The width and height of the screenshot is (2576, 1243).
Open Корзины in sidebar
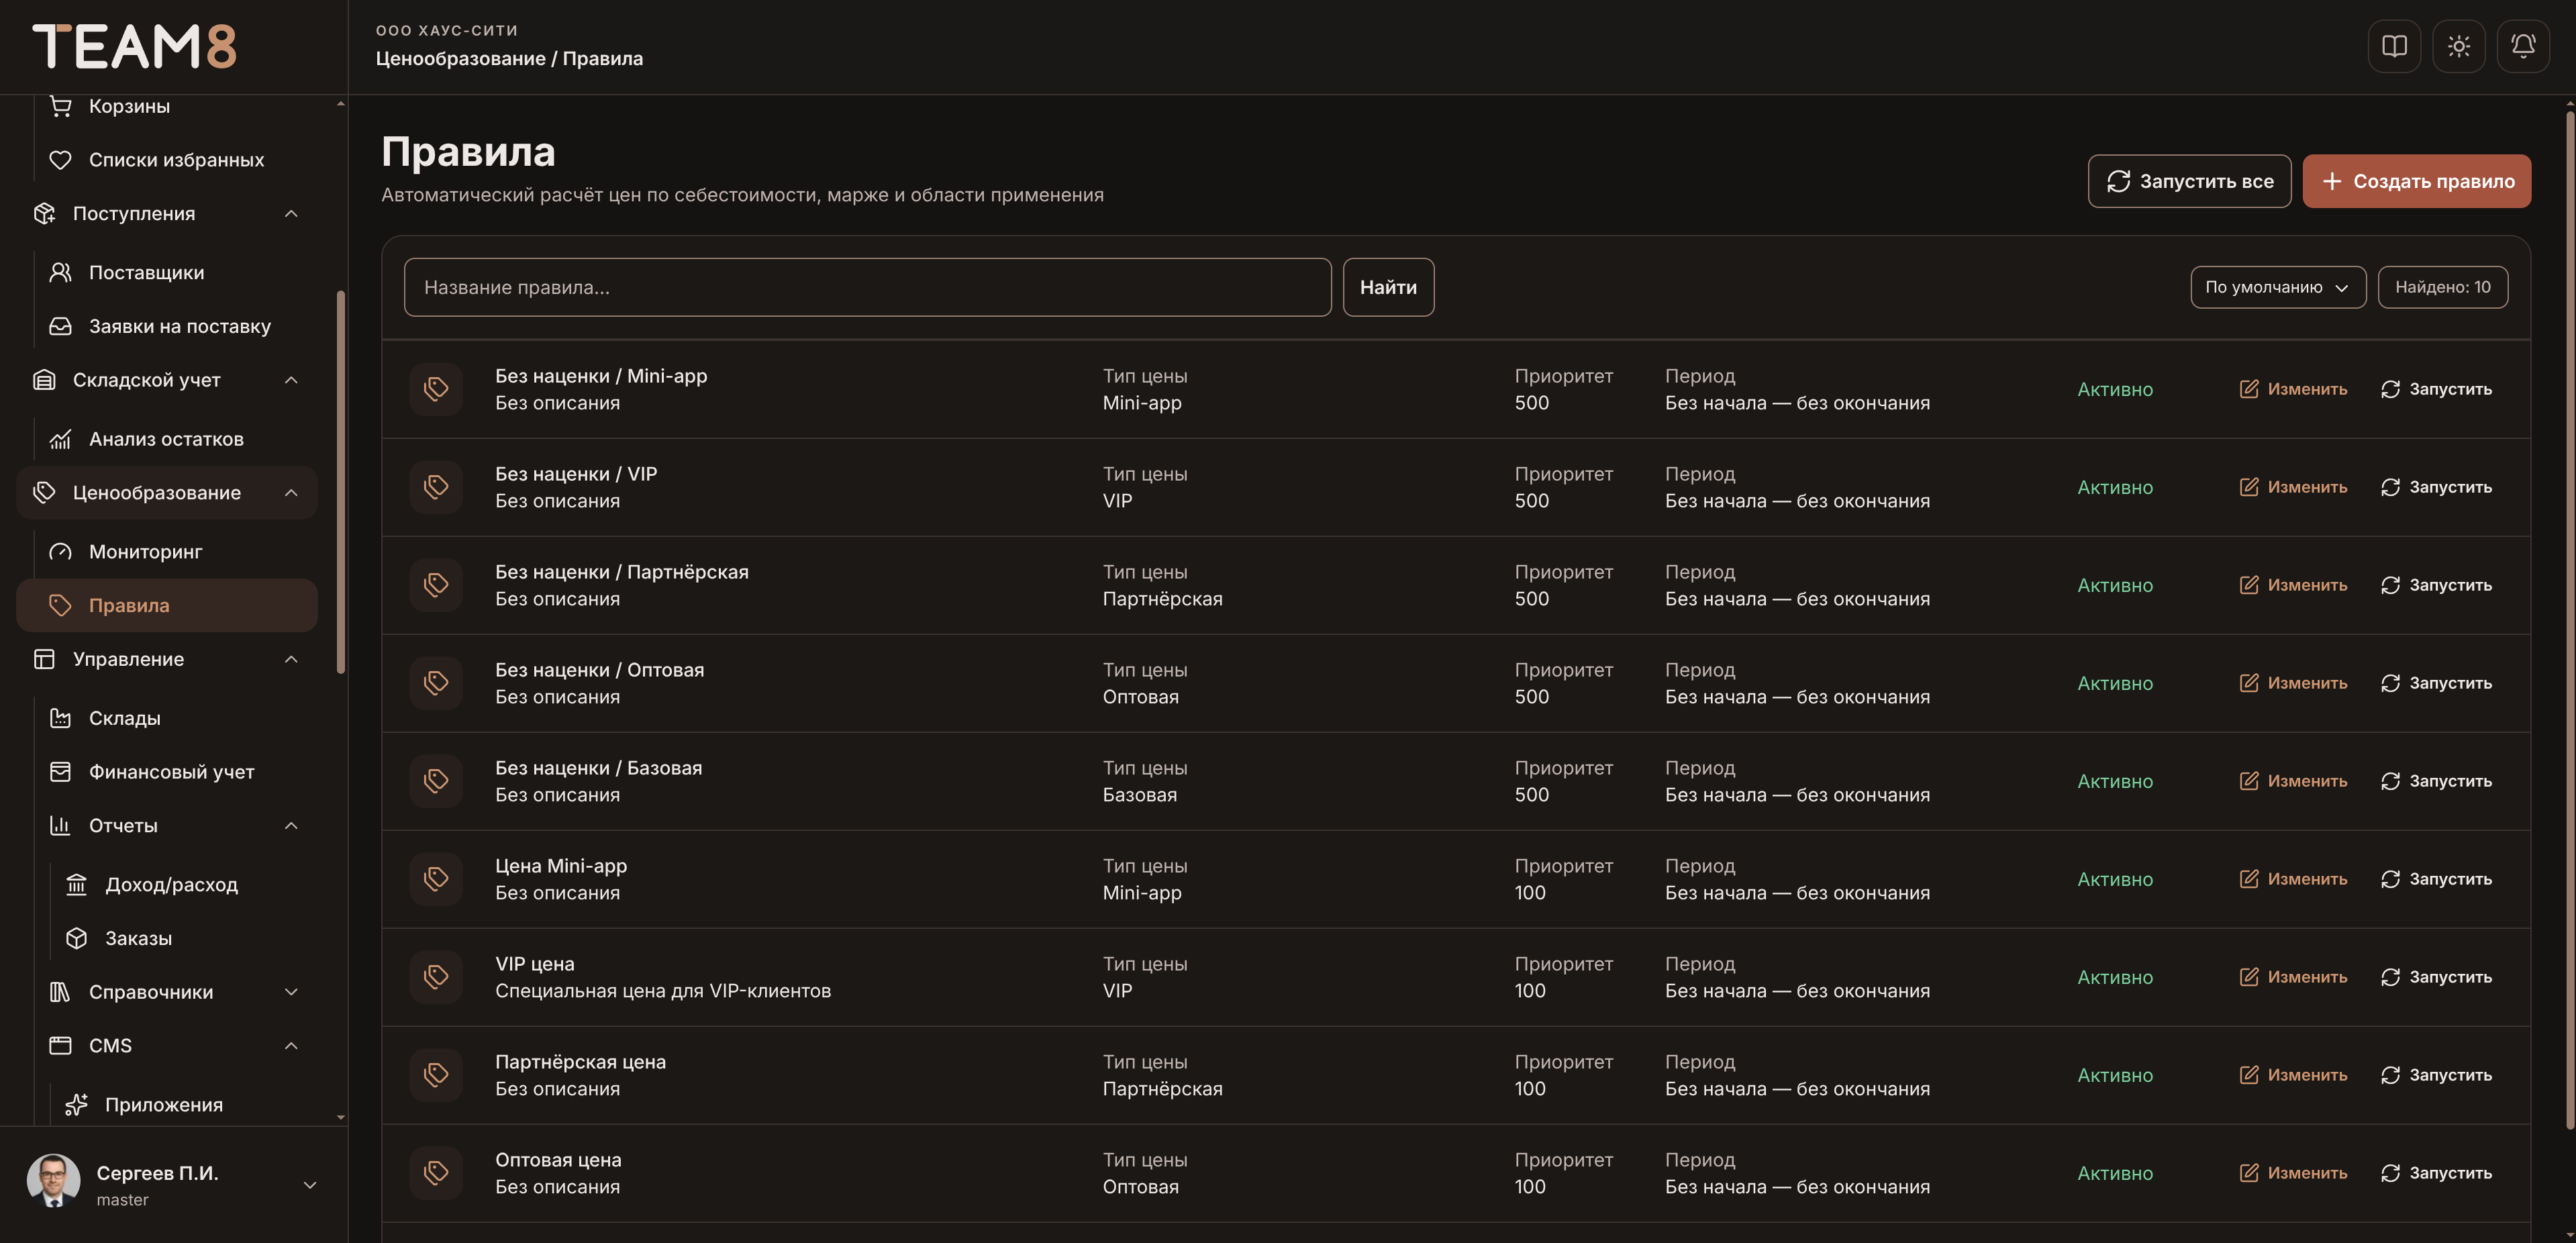tap(129, 106)
